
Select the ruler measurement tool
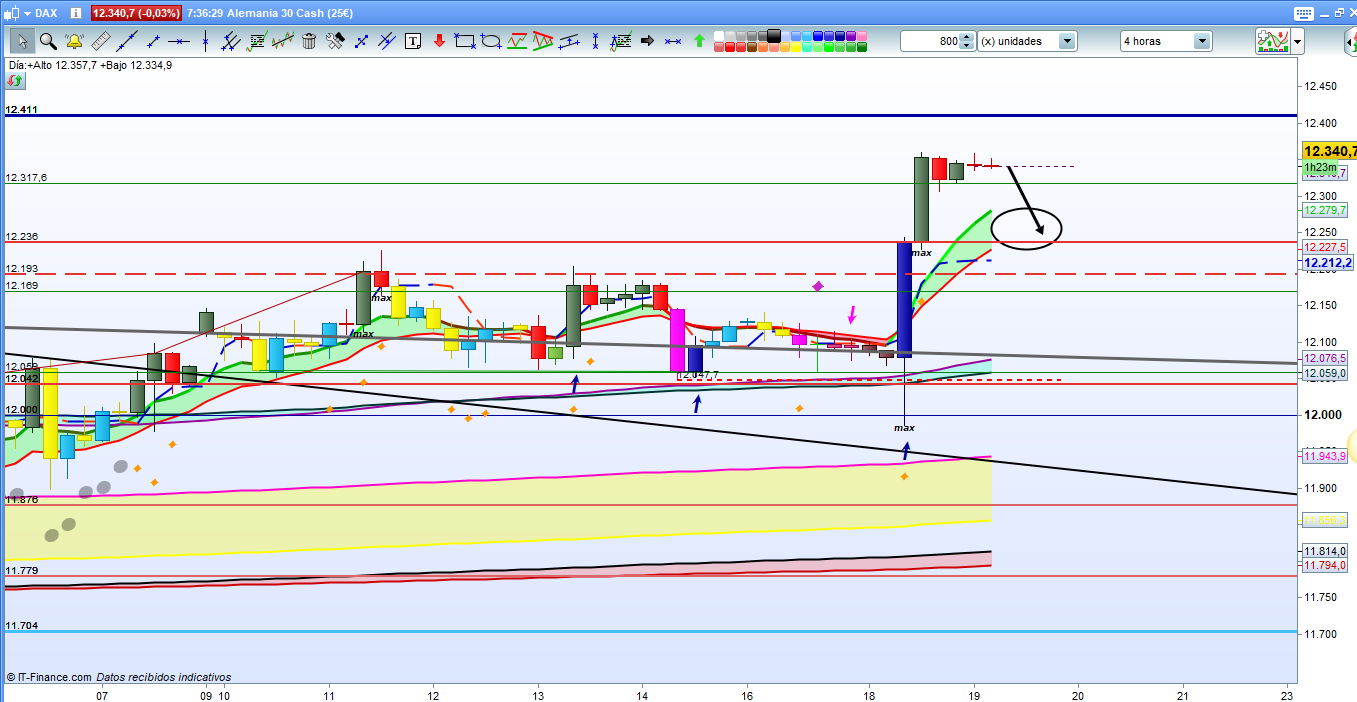click(100, 41)
